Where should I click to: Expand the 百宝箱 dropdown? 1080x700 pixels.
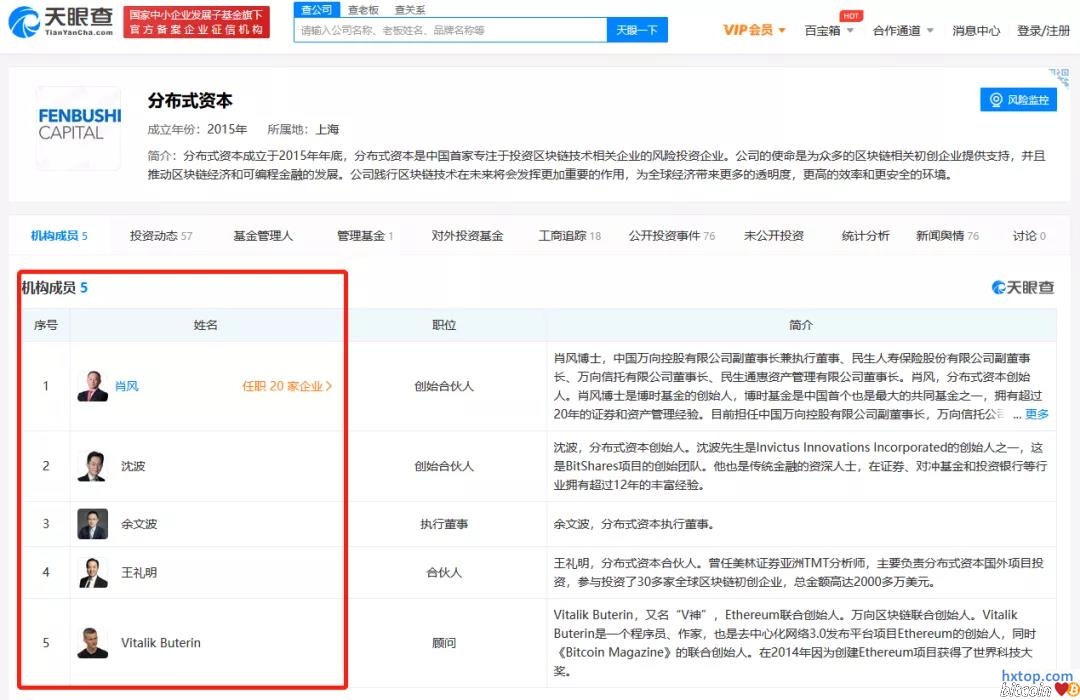coord(829,30)
